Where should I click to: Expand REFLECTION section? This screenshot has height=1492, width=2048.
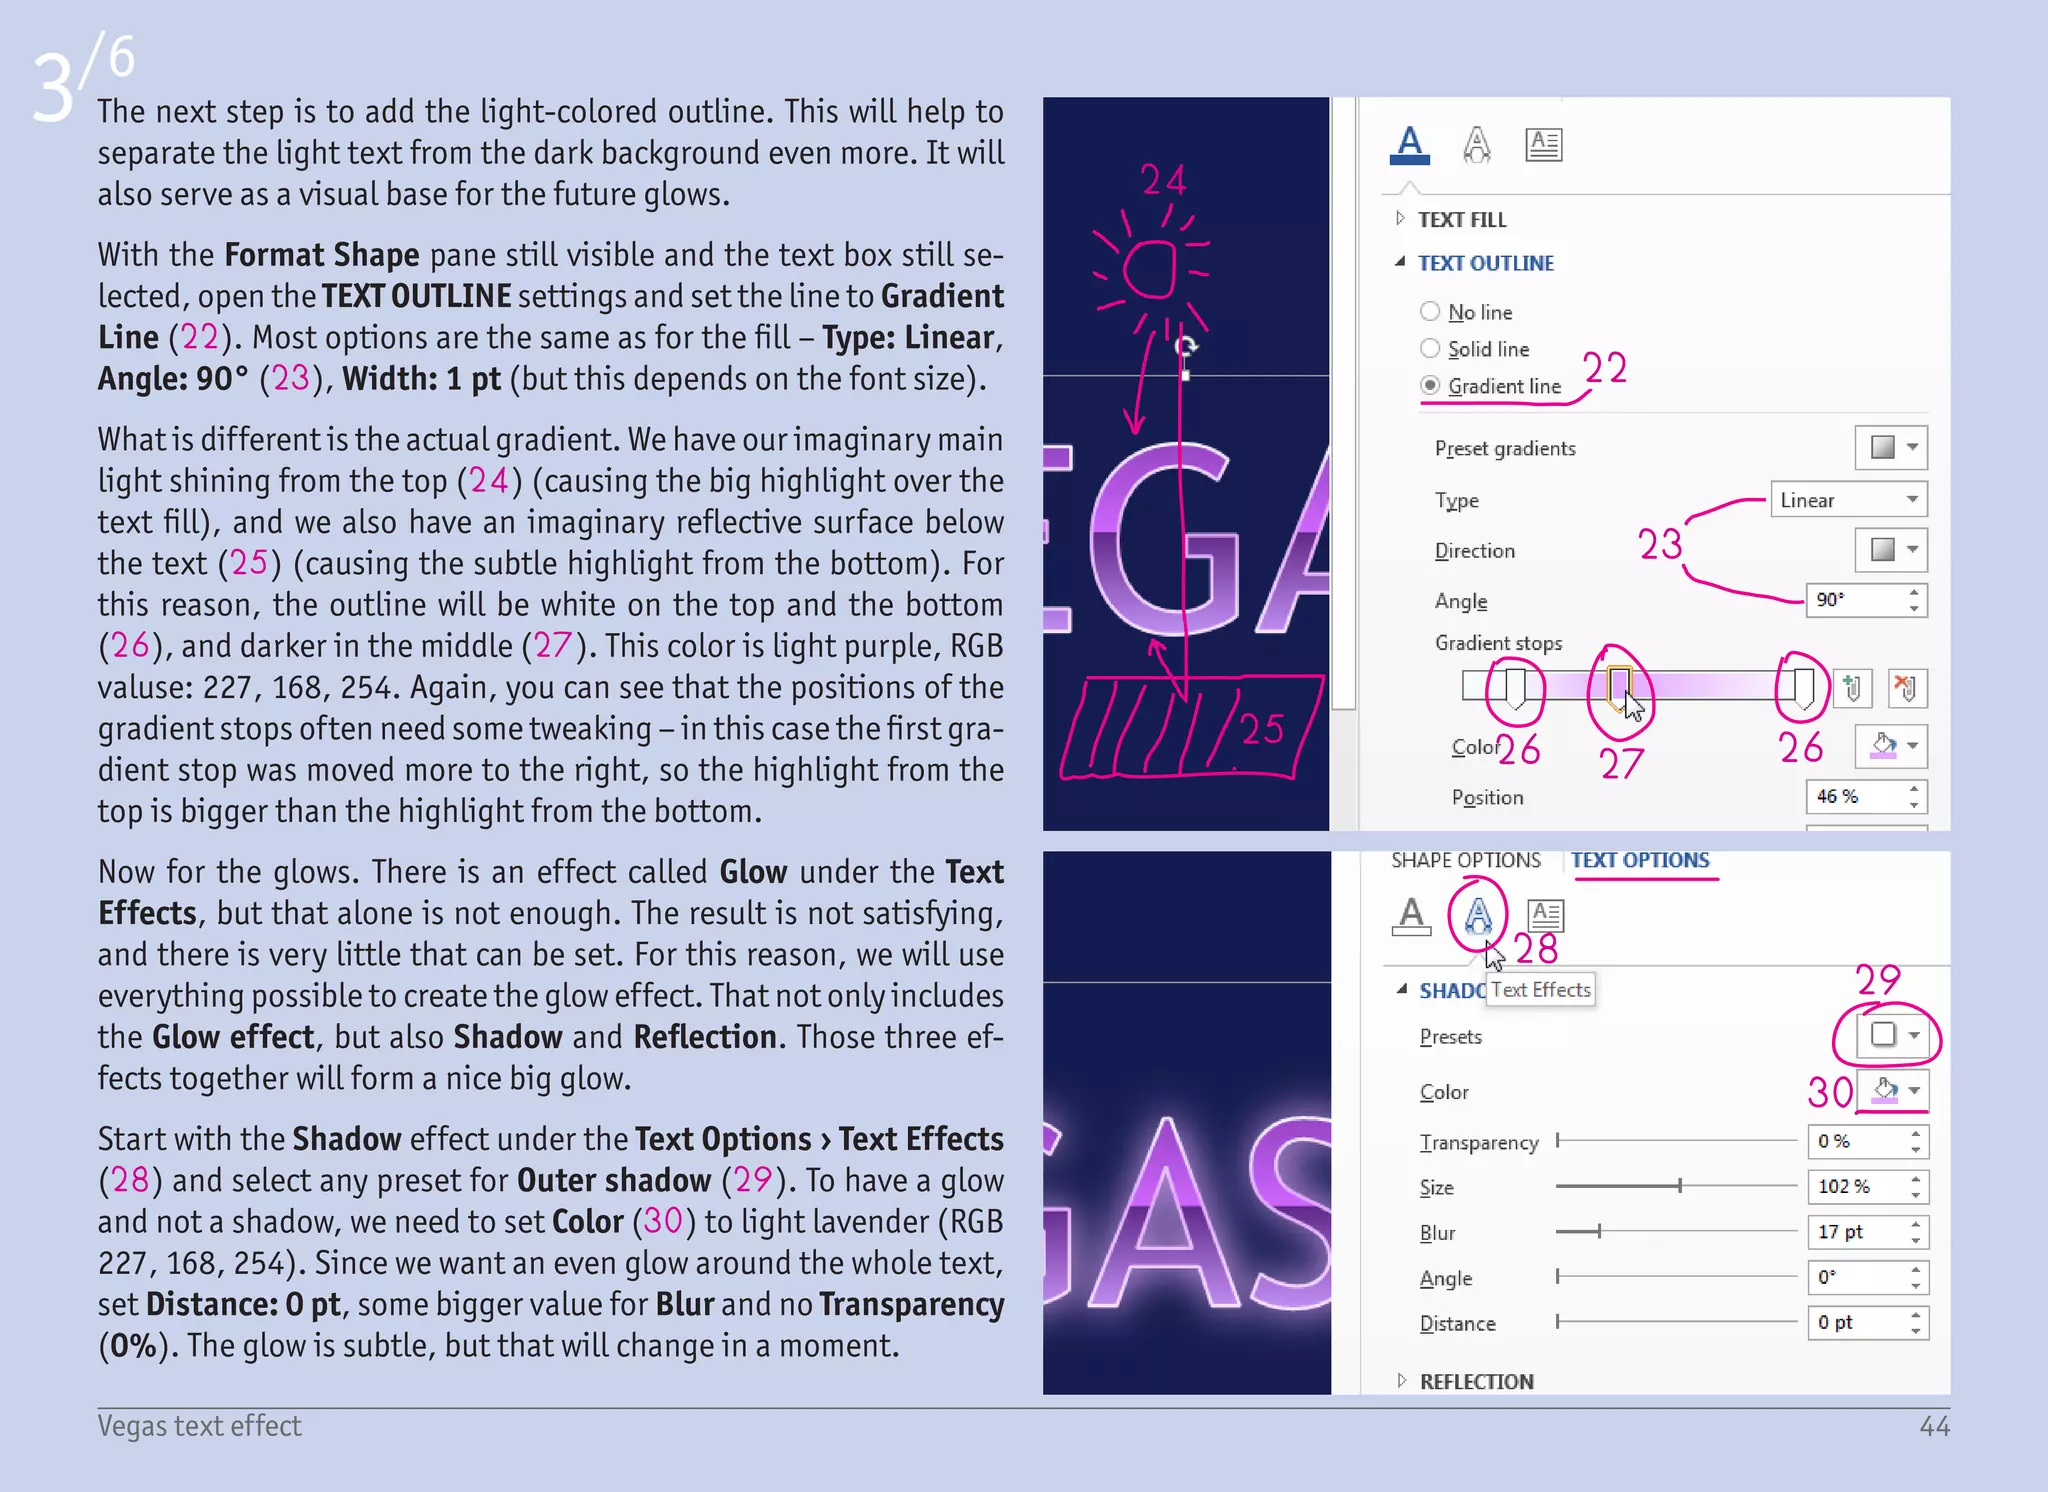tap(1465, 1381)
